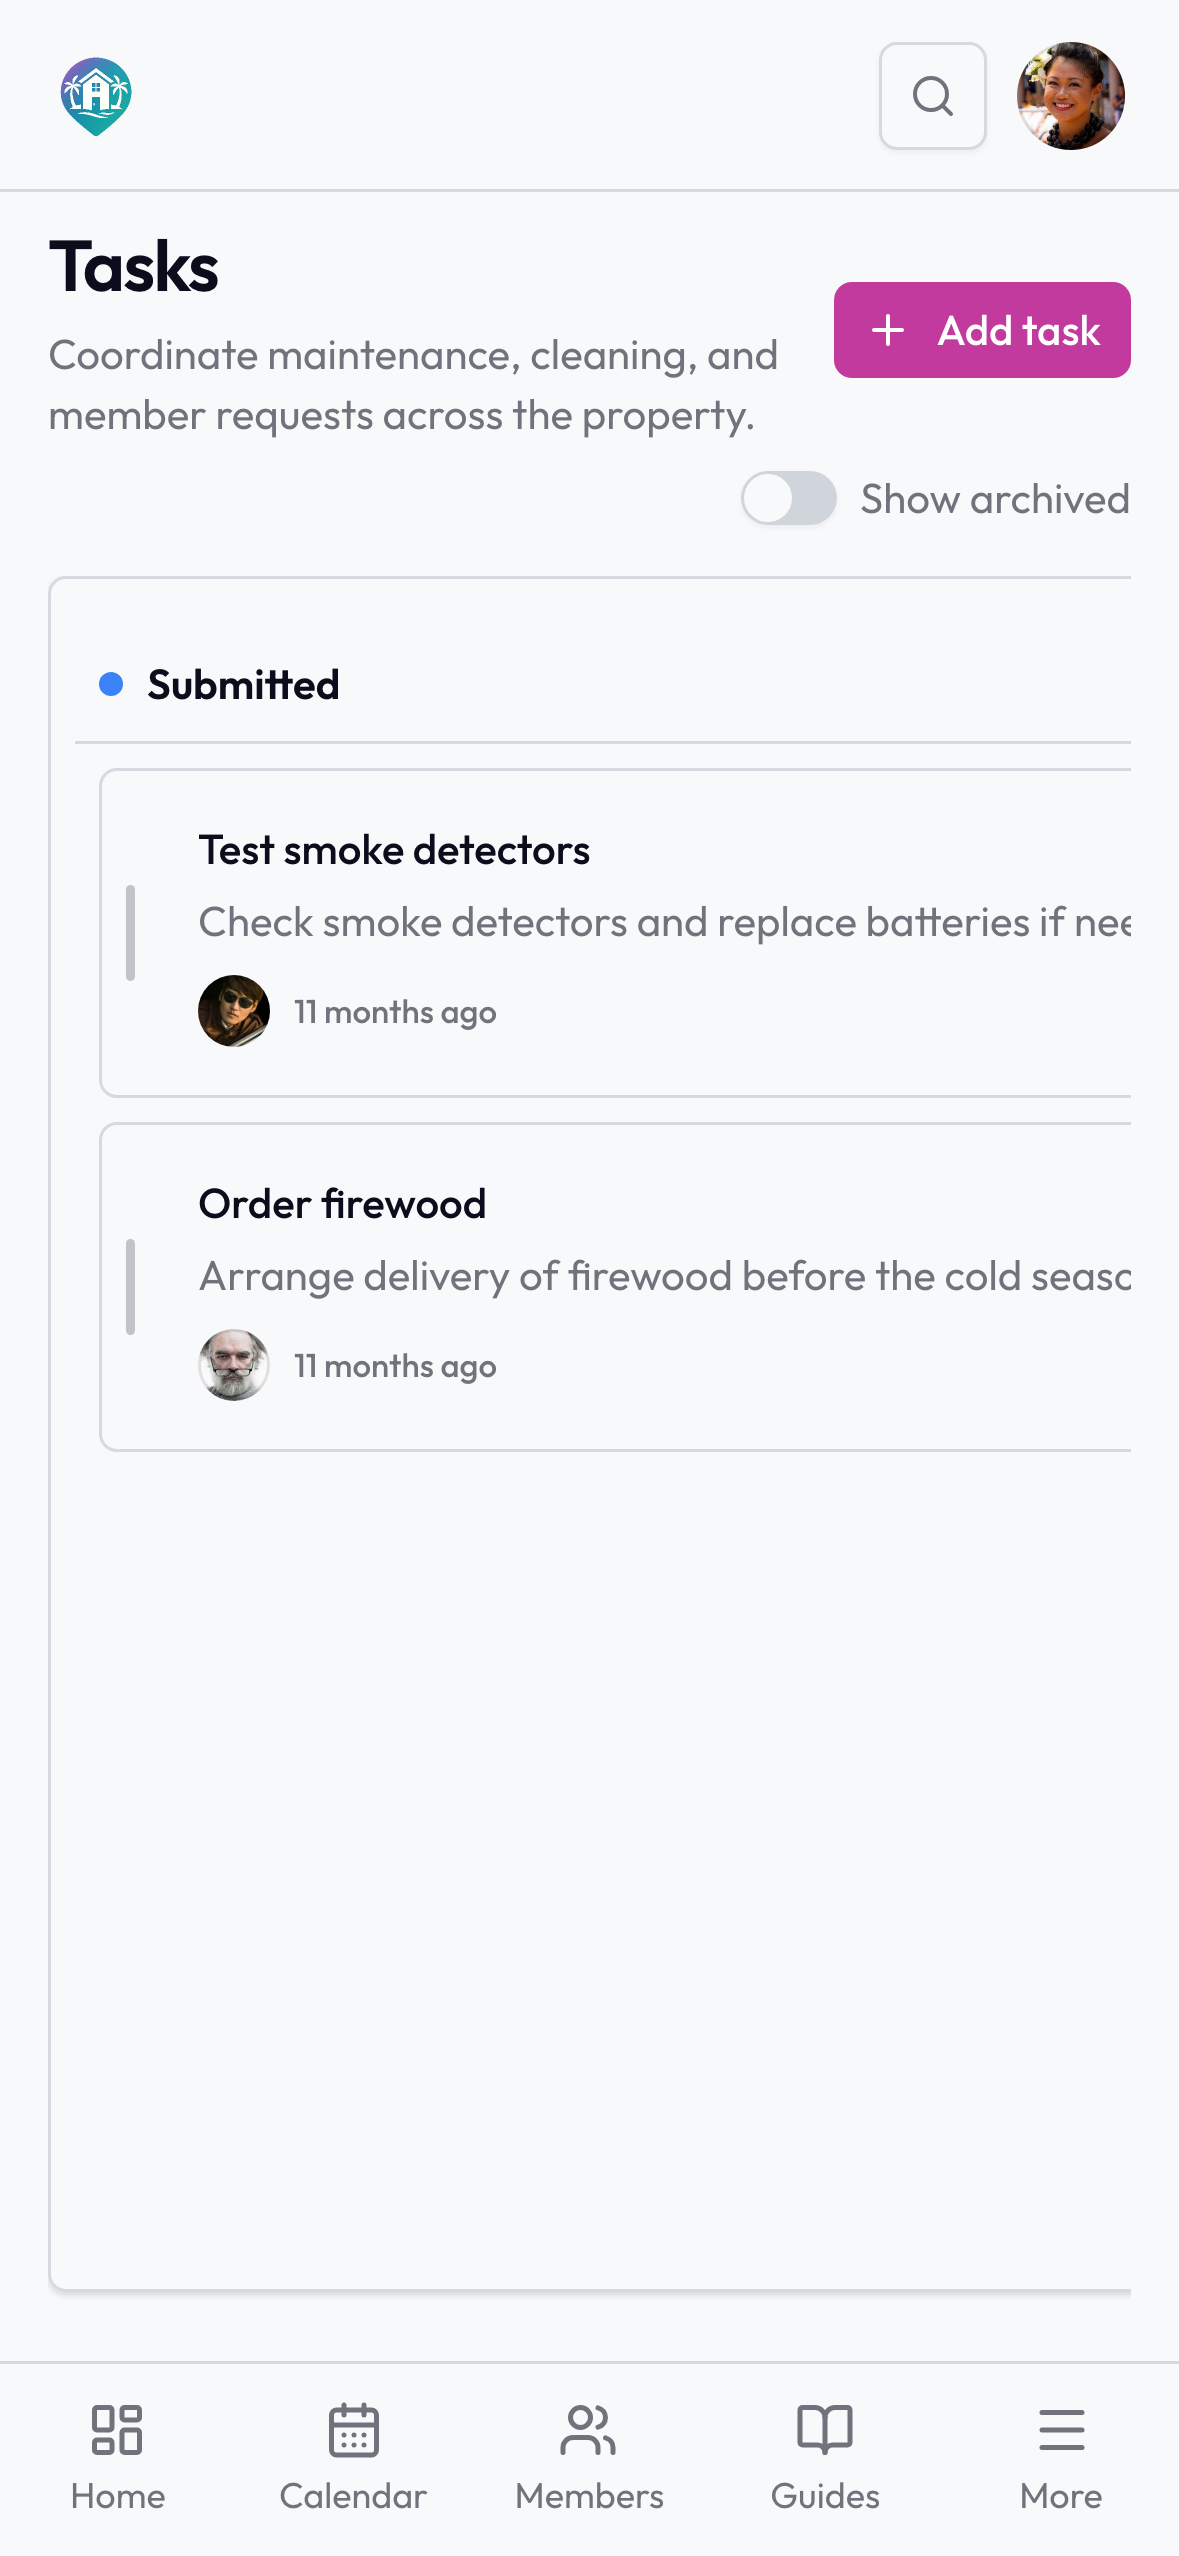Open the Test smoke detectors task
The image size is (1179, 2556).
click(615, 933)
